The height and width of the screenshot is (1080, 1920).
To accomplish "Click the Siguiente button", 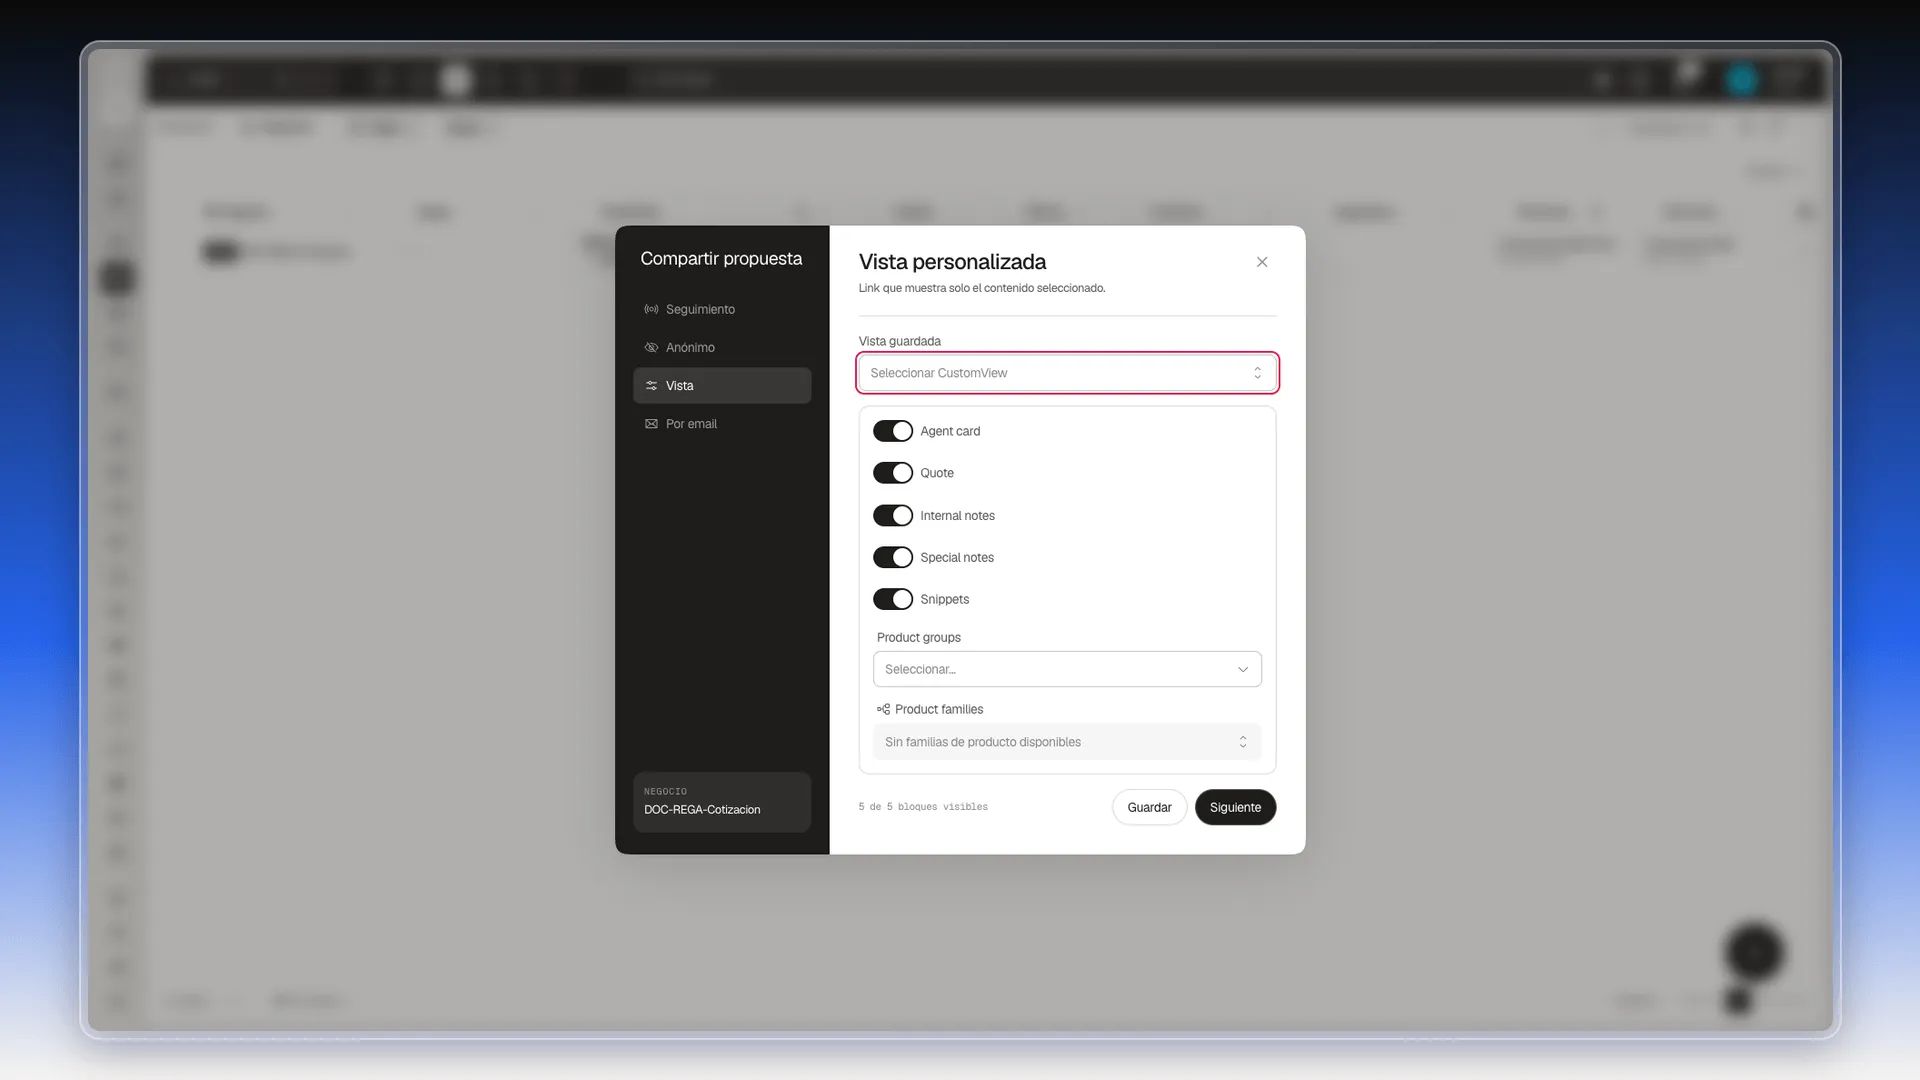I will (x=1235, y=807).
